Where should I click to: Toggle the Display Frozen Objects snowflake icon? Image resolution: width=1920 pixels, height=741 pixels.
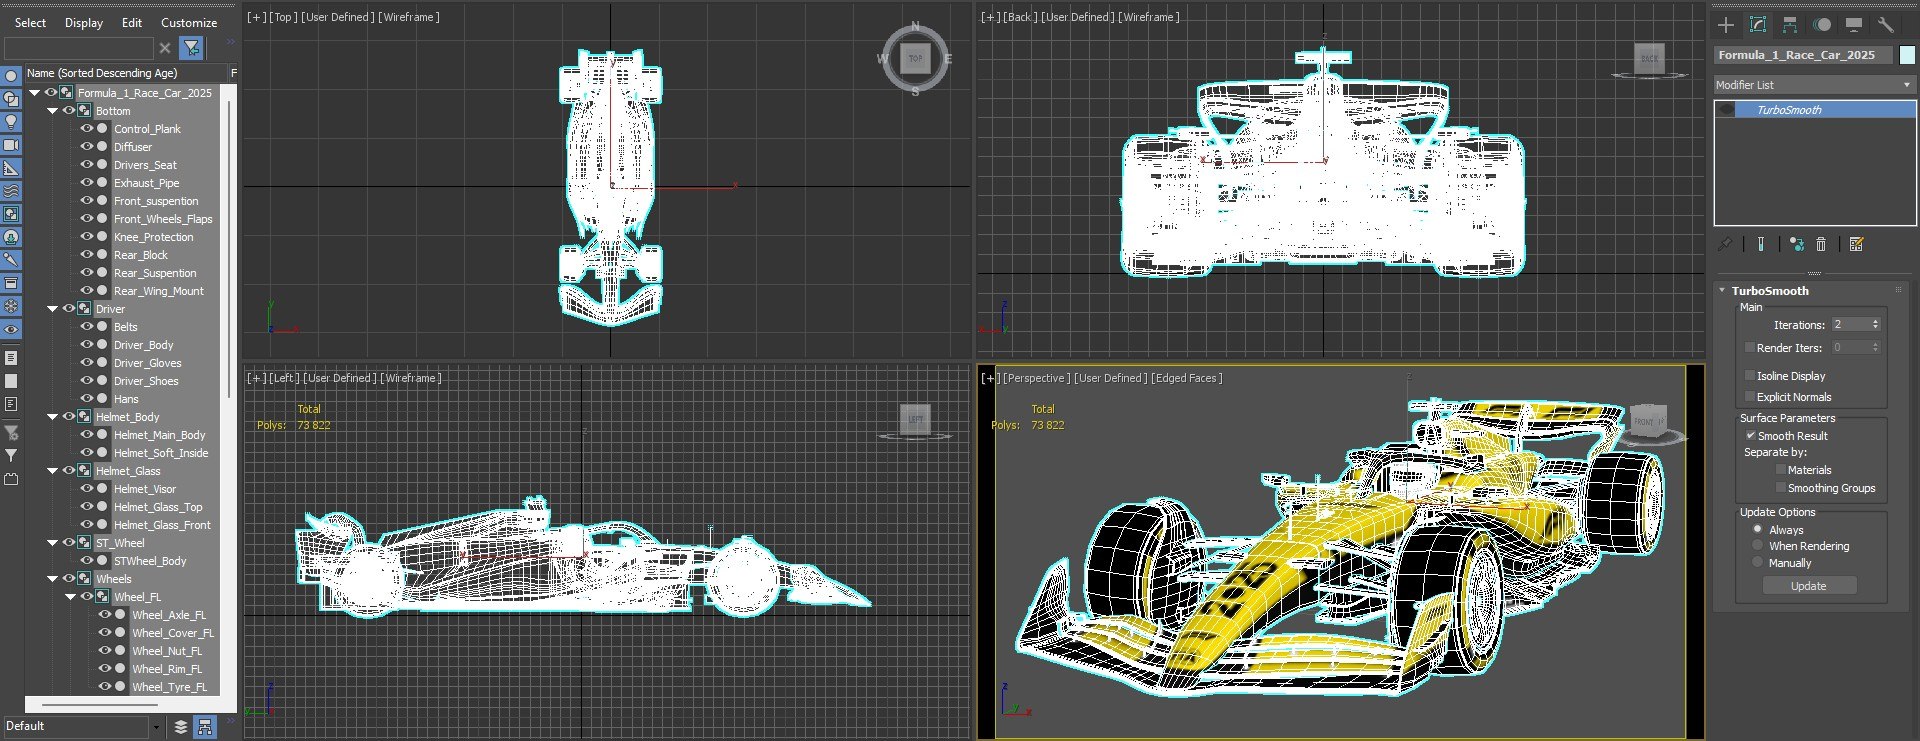click(x=11, y=306)
